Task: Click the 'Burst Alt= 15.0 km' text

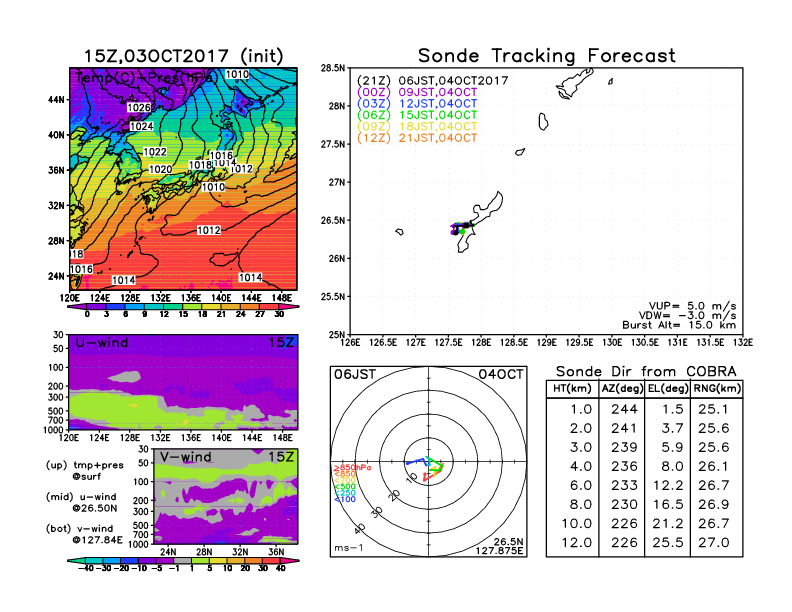Action: (x=679, y=325)
